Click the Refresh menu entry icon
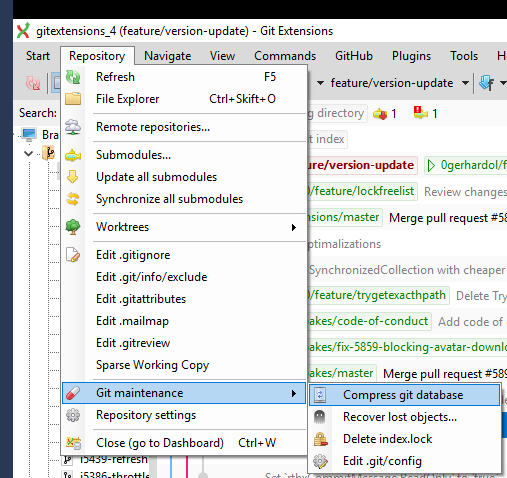Screen dimensions: 507x478 click(x=73, y=77)
